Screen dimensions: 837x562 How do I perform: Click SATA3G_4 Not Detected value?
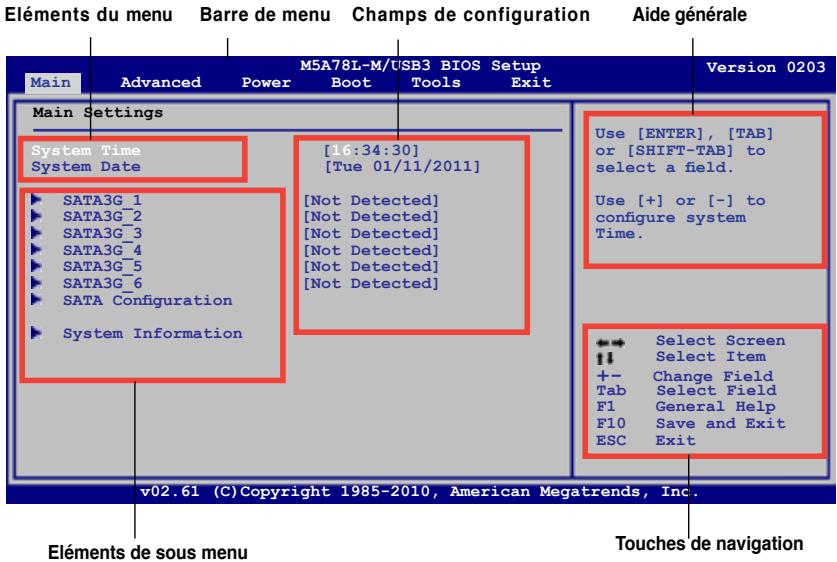(x=371, y=250)
